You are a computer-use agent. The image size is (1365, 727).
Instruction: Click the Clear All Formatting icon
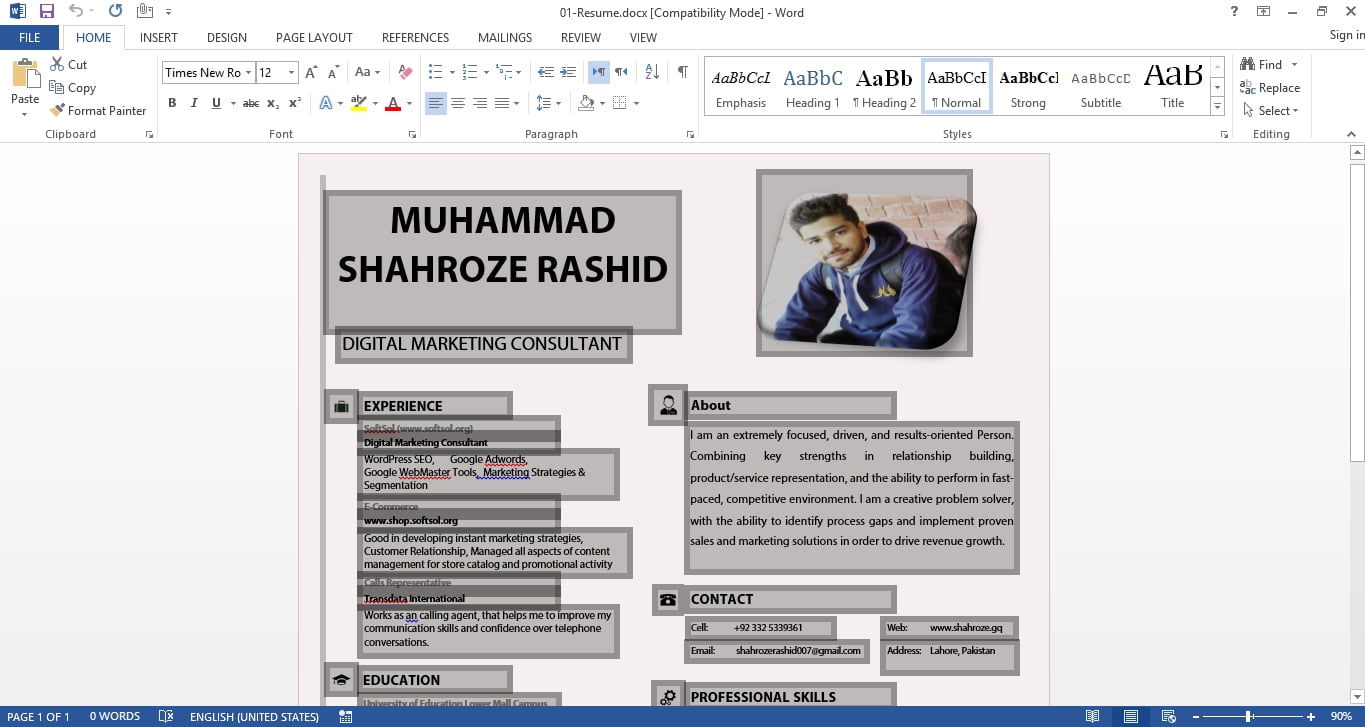tap(405, 72)
